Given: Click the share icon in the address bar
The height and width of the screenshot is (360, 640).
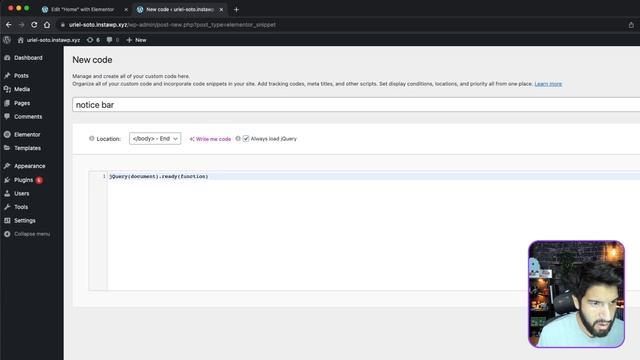Looking at the screenshot, I should 631,25.
